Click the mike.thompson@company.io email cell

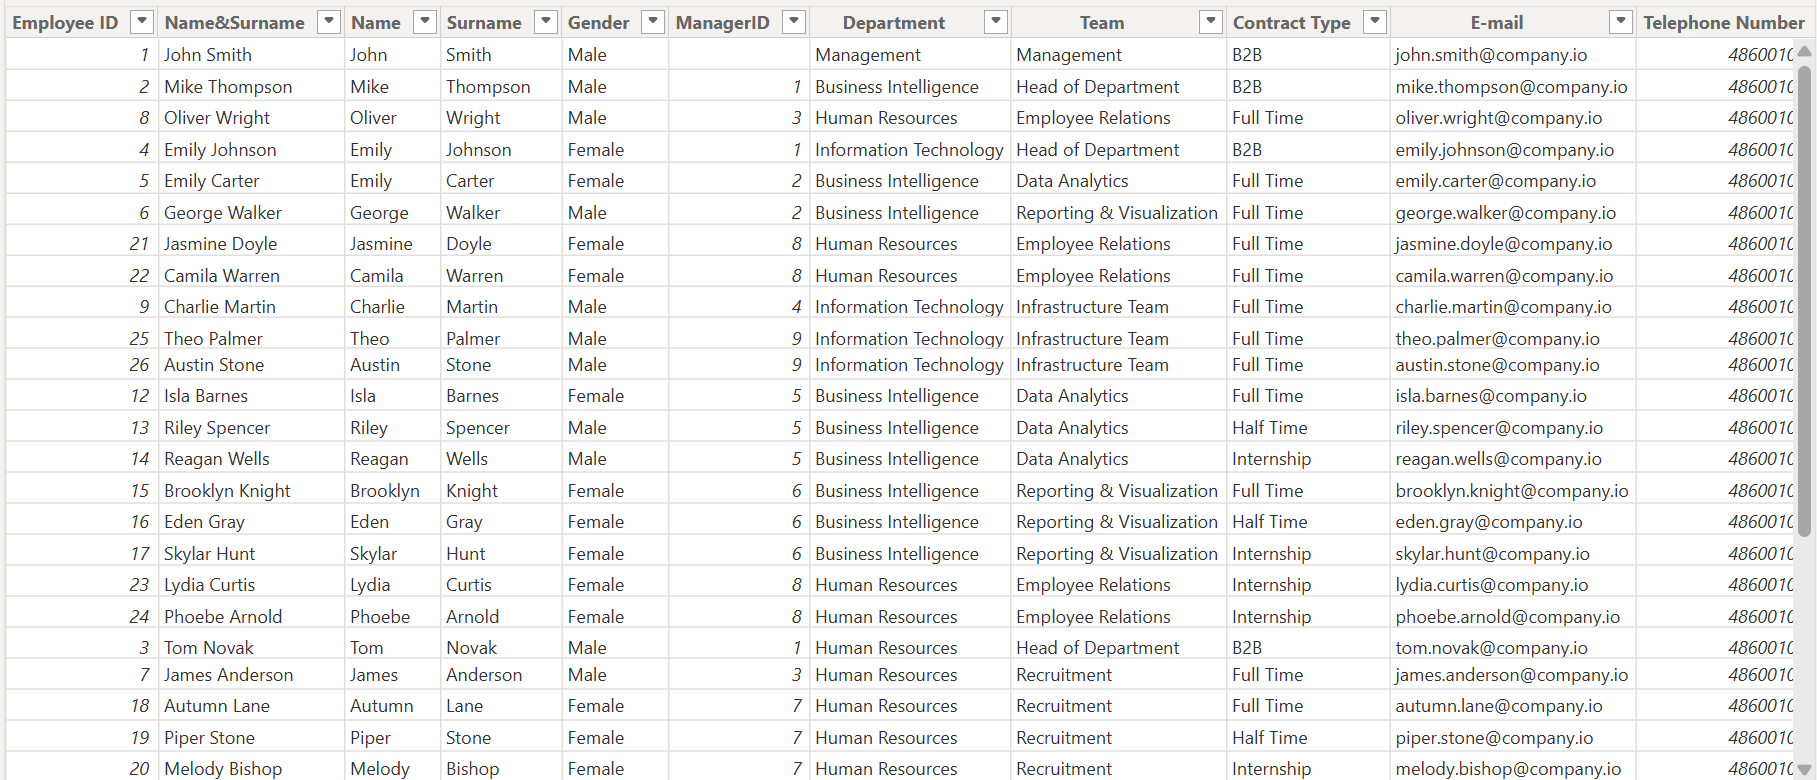click(x=1513, y=87)
